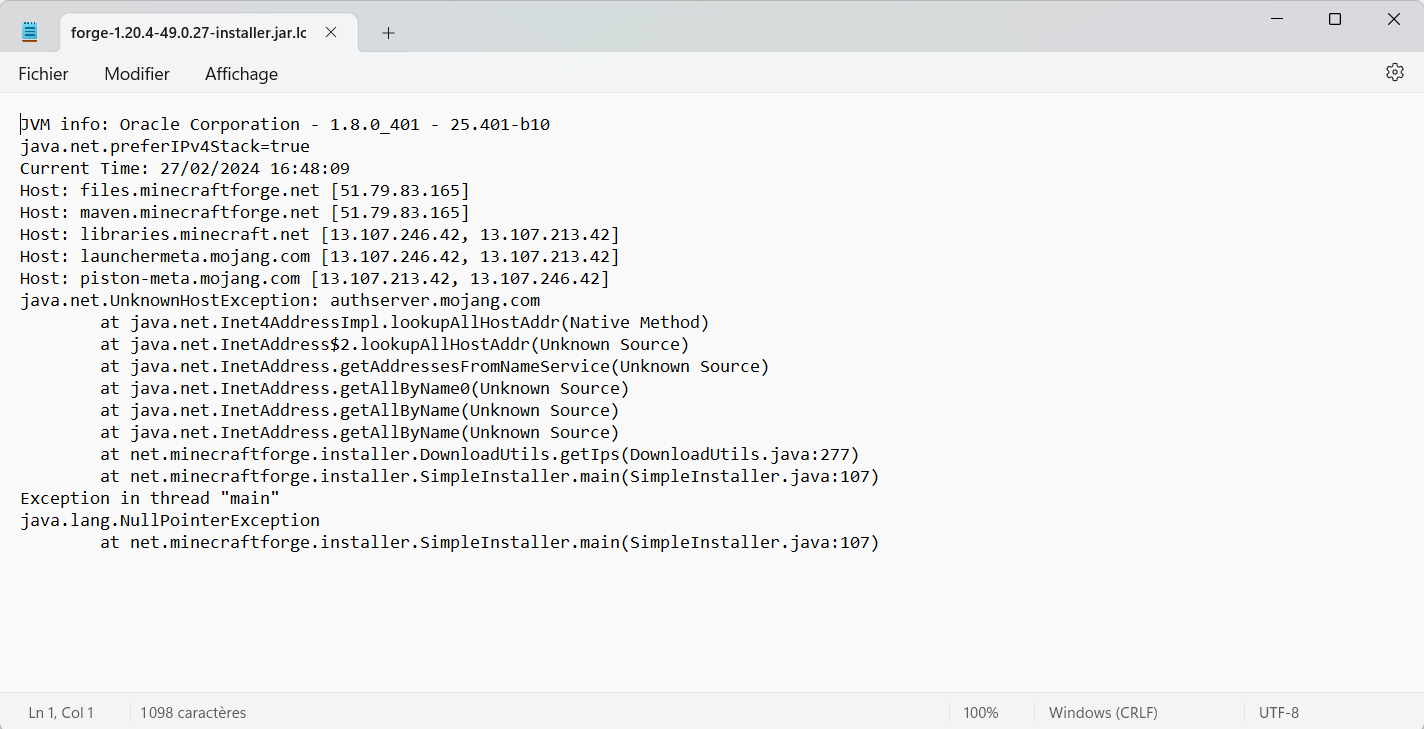Click the 'Host: maven.minecraftforge.net' line
Viewport: 1424px width, 729px height.
pyautogui.click(x=245, y=213)
